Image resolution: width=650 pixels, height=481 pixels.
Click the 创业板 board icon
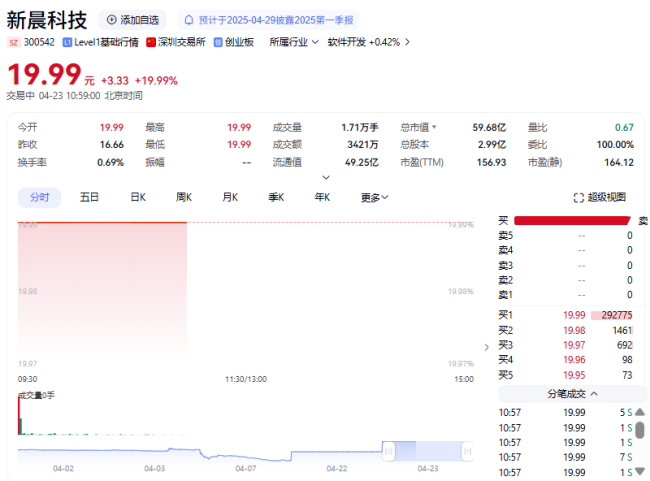(x=217, y=42)
